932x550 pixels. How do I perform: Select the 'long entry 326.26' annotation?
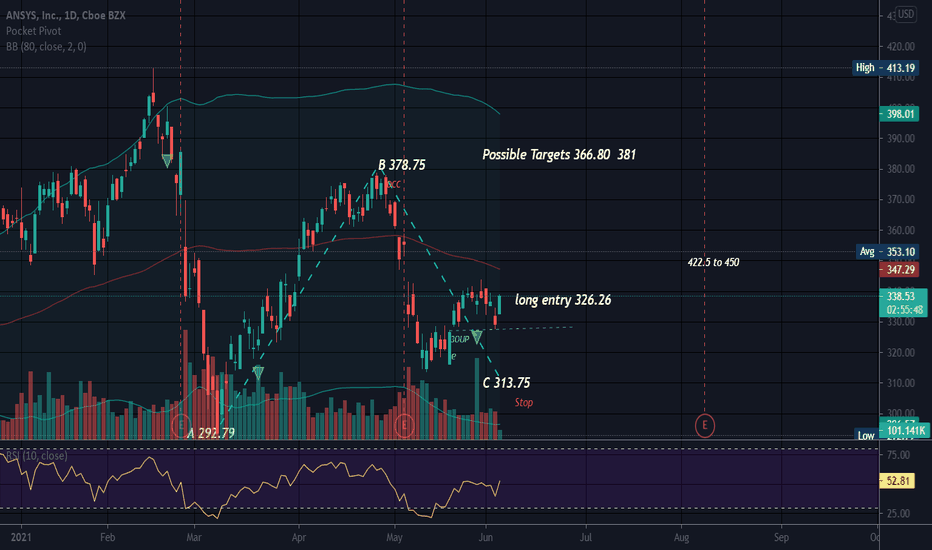pyautogui.click(x=563, y=300)
